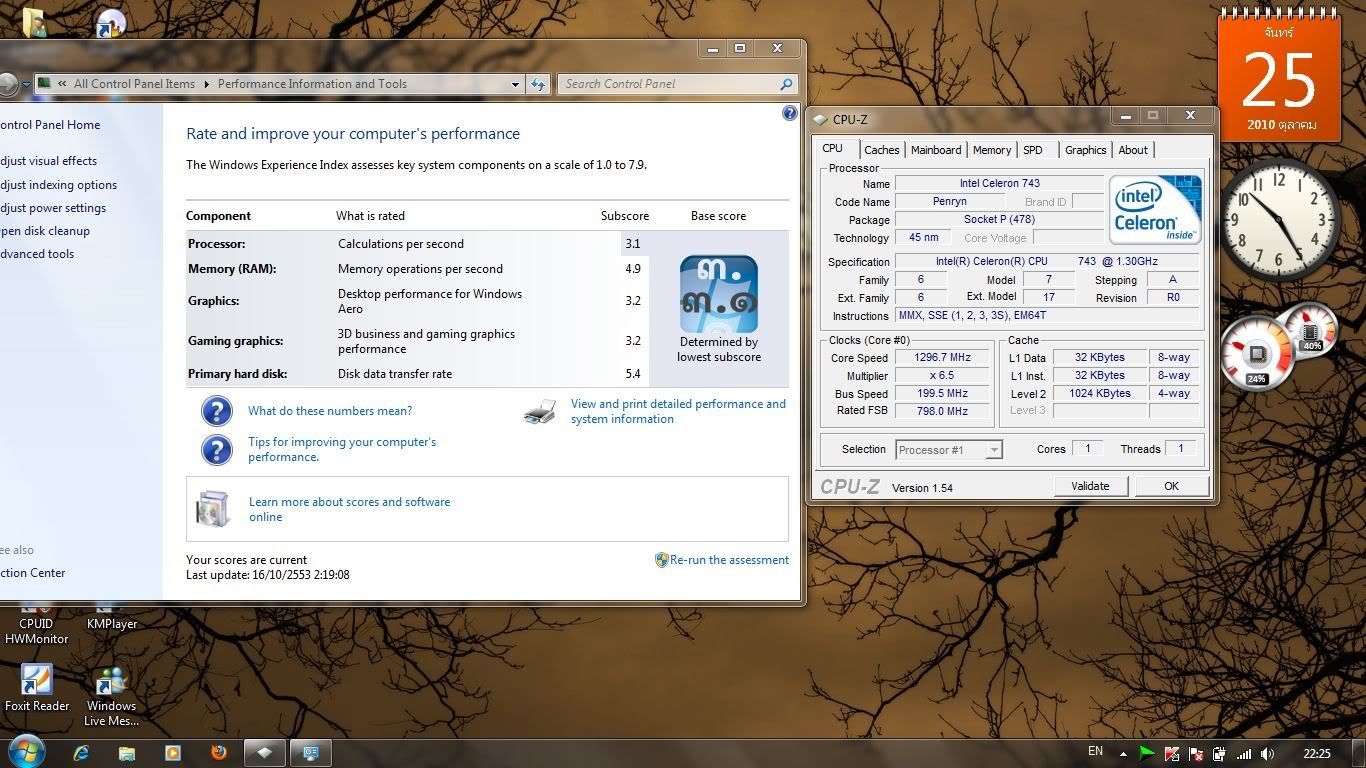Open Internet Explorer from the taskbar

click(x=81, y=753)
